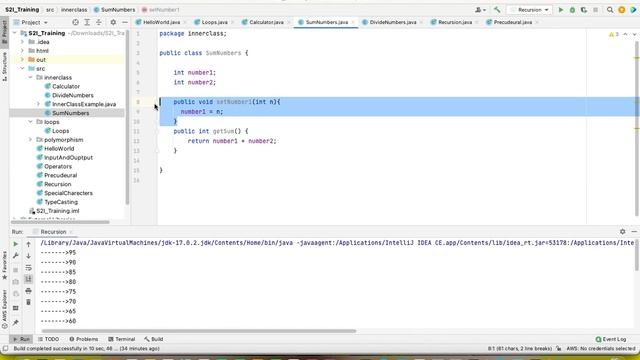The height and width of the screenshot is (360, 640).
Task: Open the Problems tool window
Action: pyautogui.click(x=84, y=339)
